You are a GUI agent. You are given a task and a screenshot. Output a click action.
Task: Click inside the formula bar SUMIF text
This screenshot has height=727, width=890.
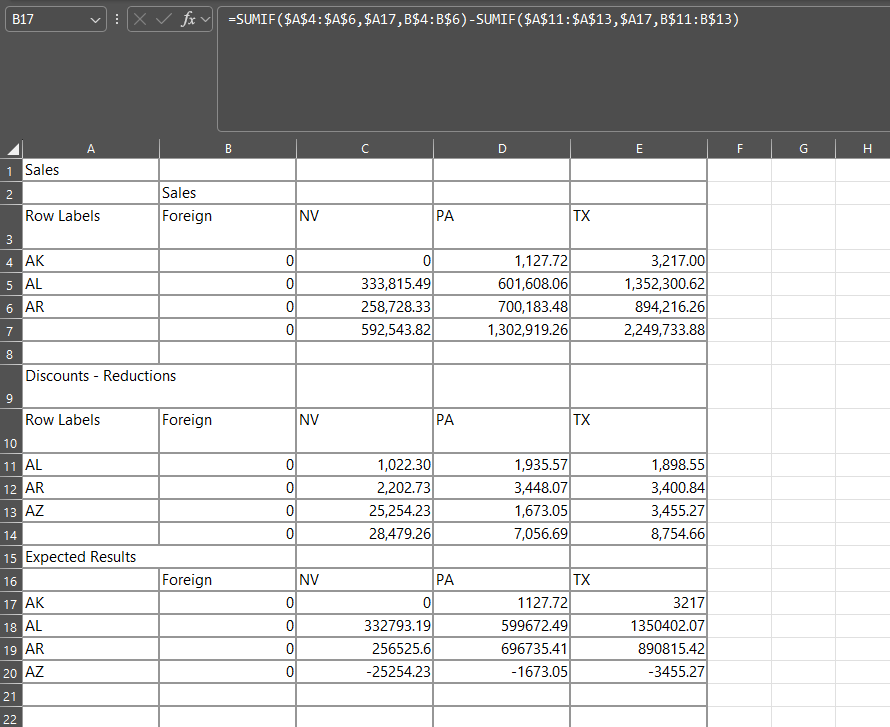484,19
